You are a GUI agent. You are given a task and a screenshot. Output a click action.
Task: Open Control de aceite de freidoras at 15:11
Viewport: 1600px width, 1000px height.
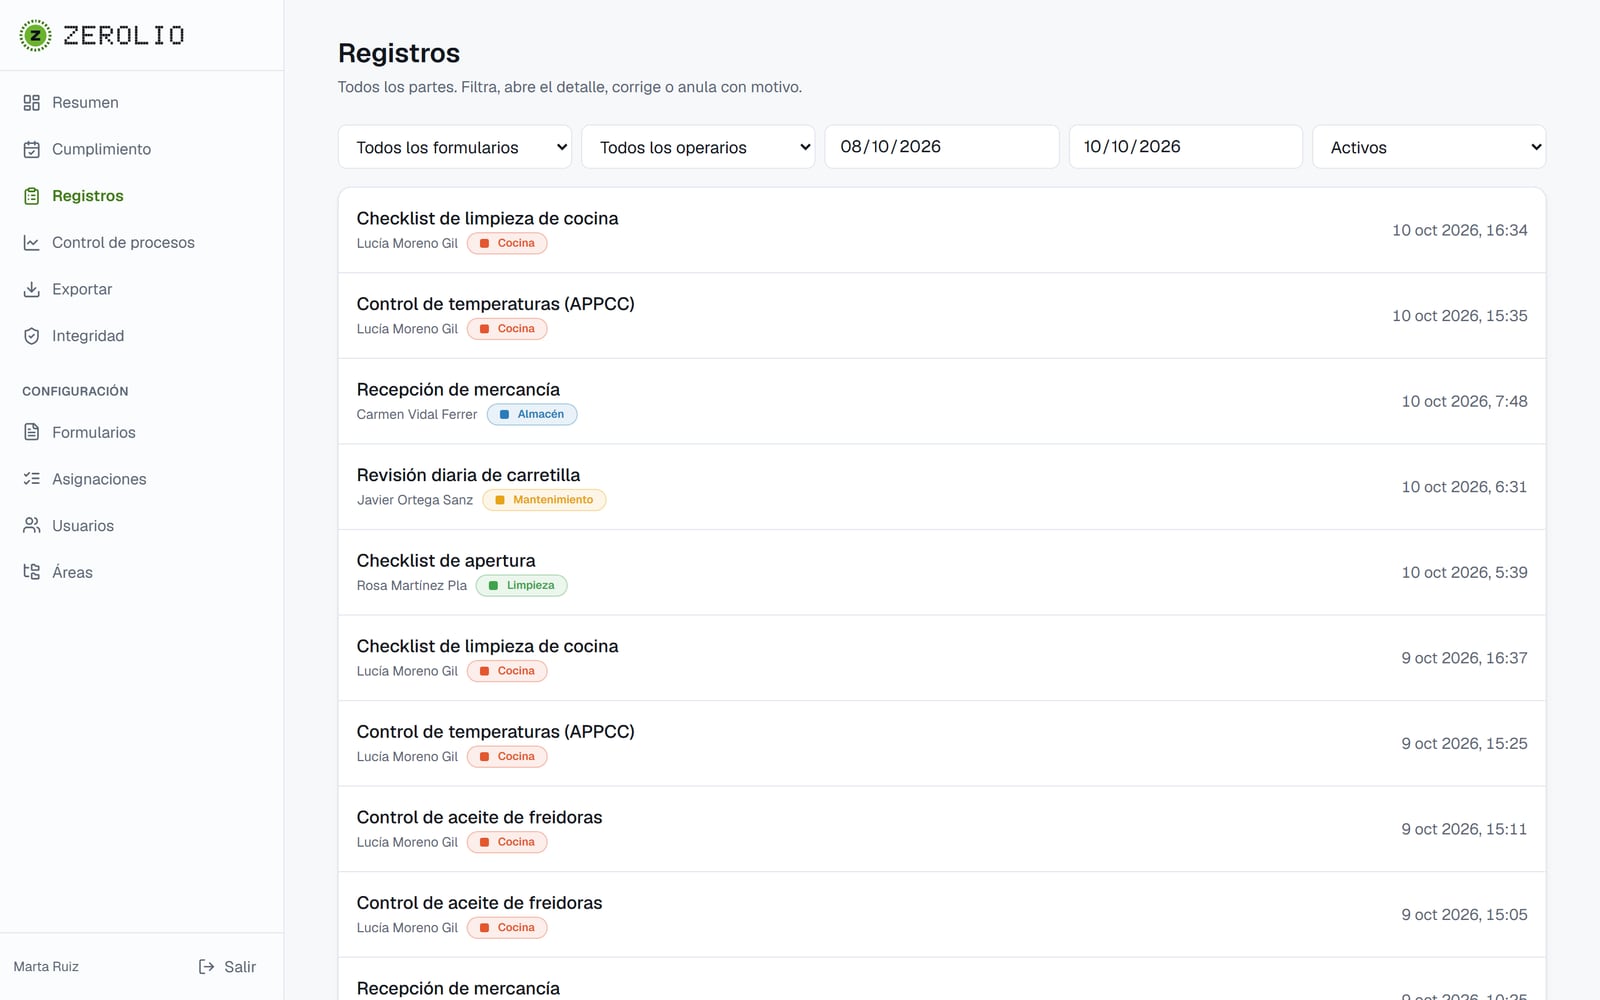click(942, 829)
